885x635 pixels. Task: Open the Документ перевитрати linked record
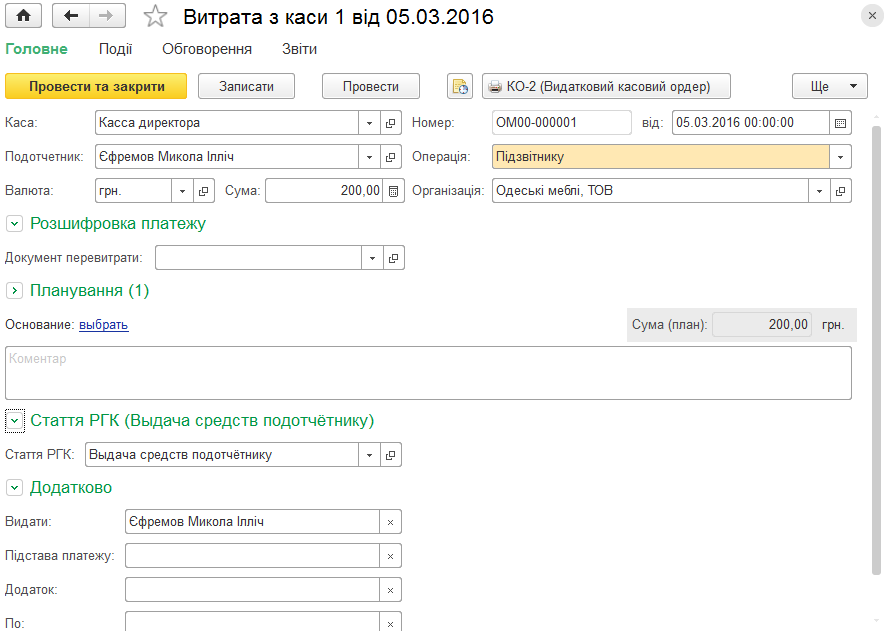click(394, 258)
